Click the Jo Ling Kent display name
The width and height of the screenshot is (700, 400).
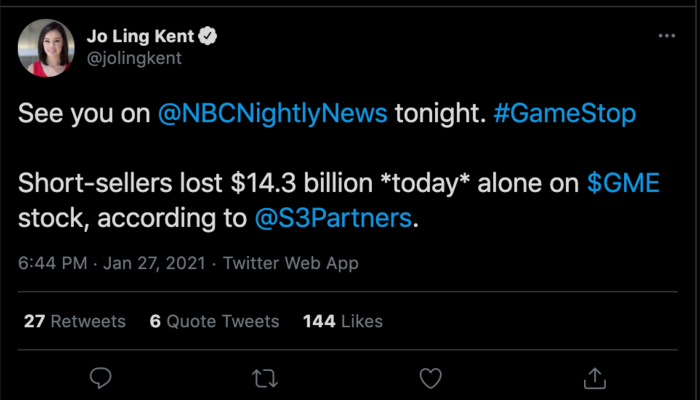click(143, 36)
